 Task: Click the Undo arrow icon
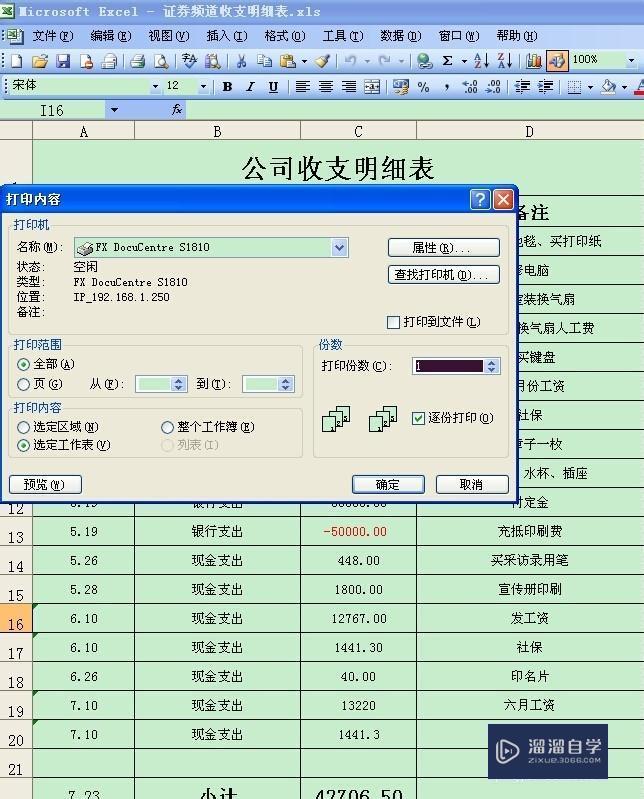351,62
